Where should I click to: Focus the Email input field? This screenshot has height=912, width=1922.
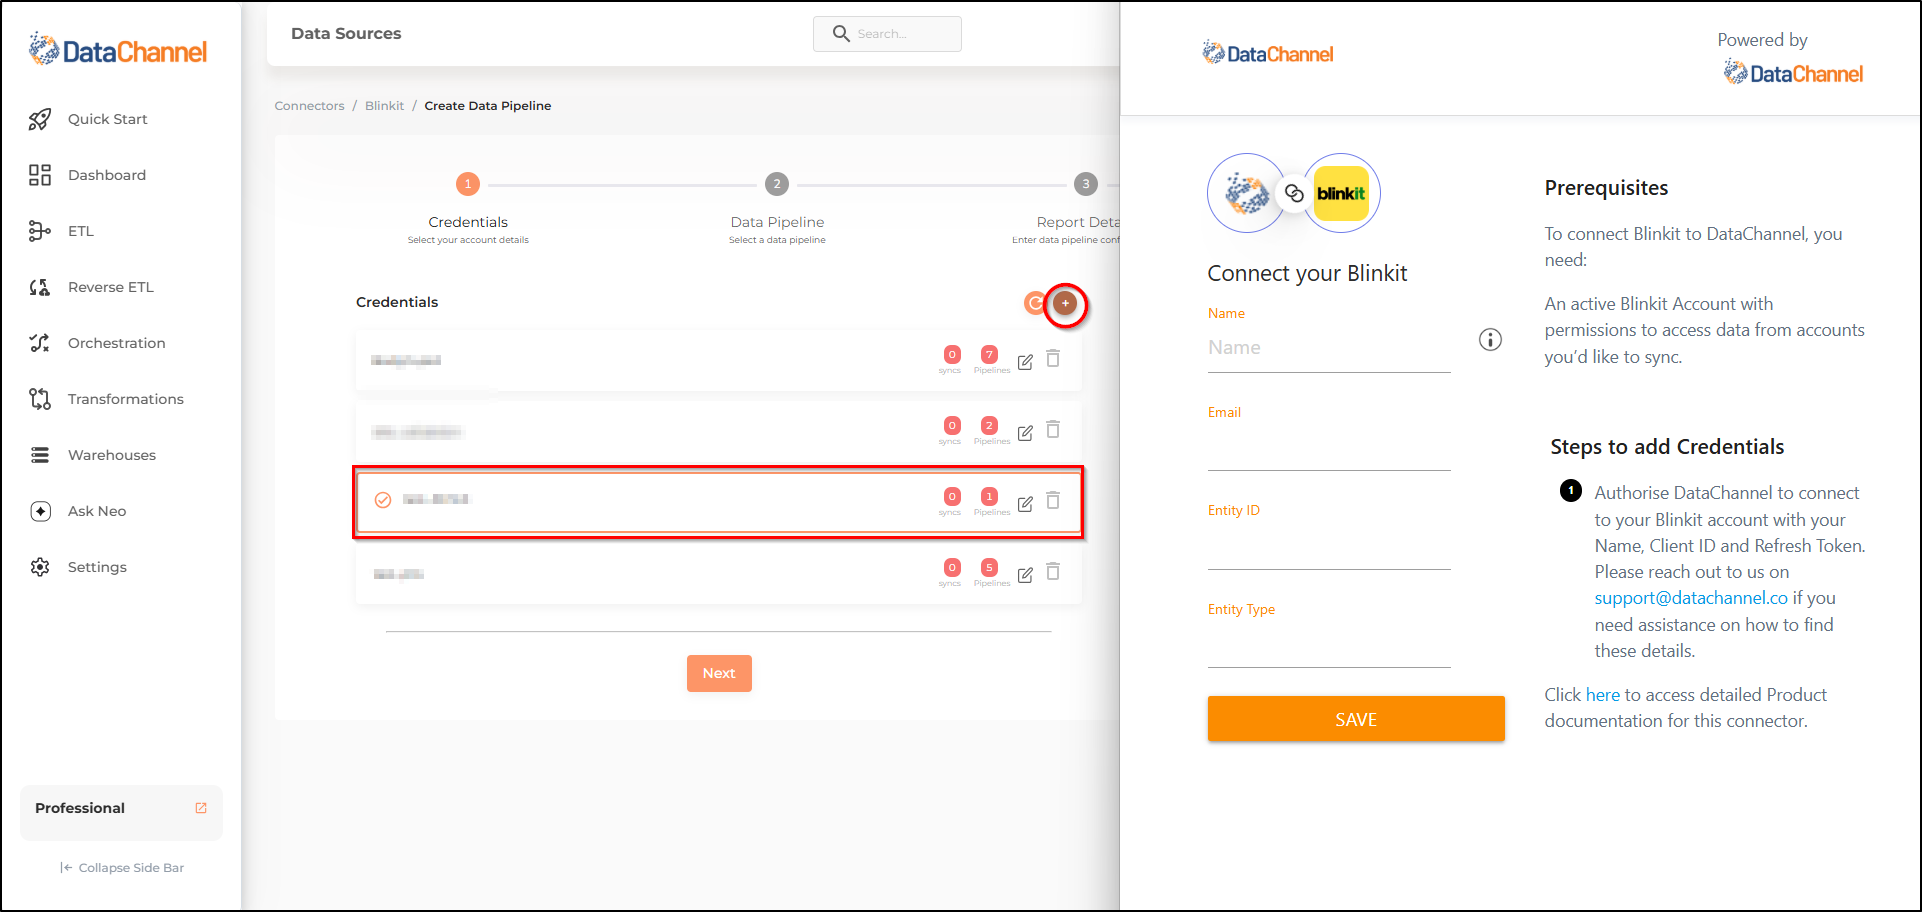click(x=1329, y=447)
